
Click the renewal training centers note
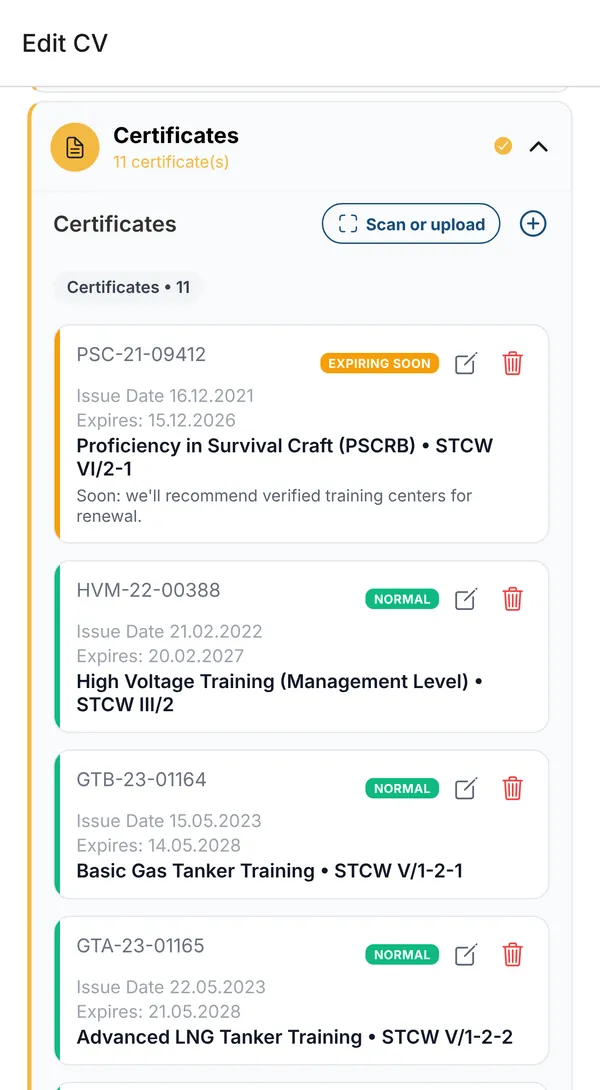274,506
